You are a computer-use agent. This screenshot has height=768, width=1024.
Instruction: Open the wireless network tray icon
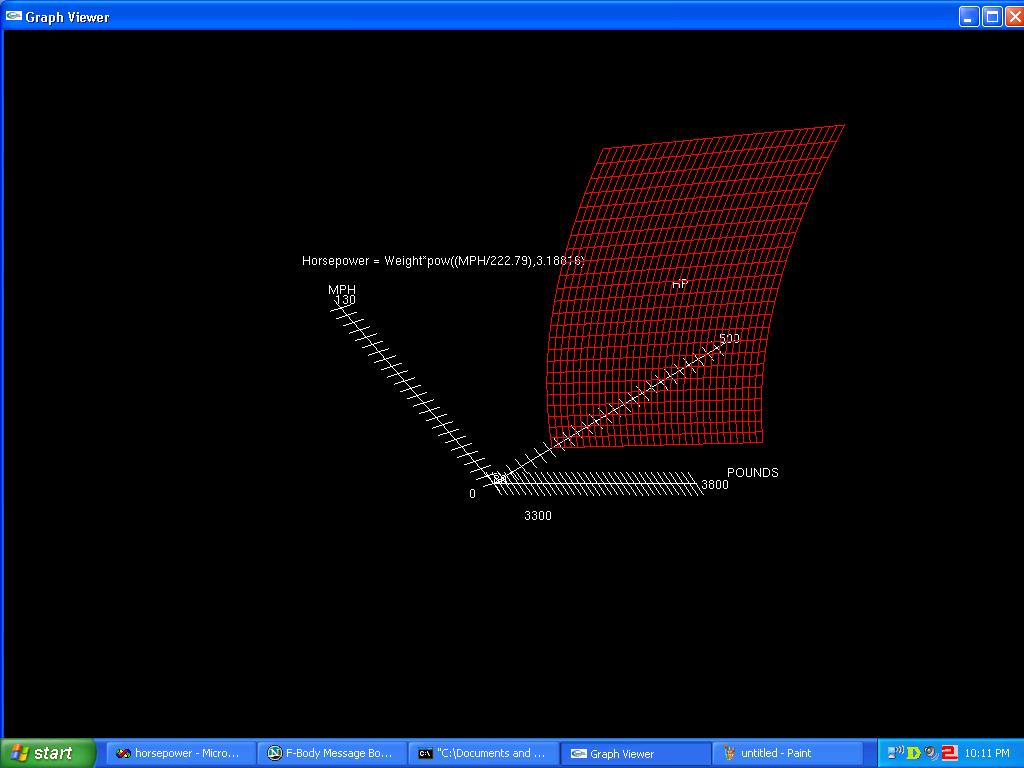pos(896,753)
